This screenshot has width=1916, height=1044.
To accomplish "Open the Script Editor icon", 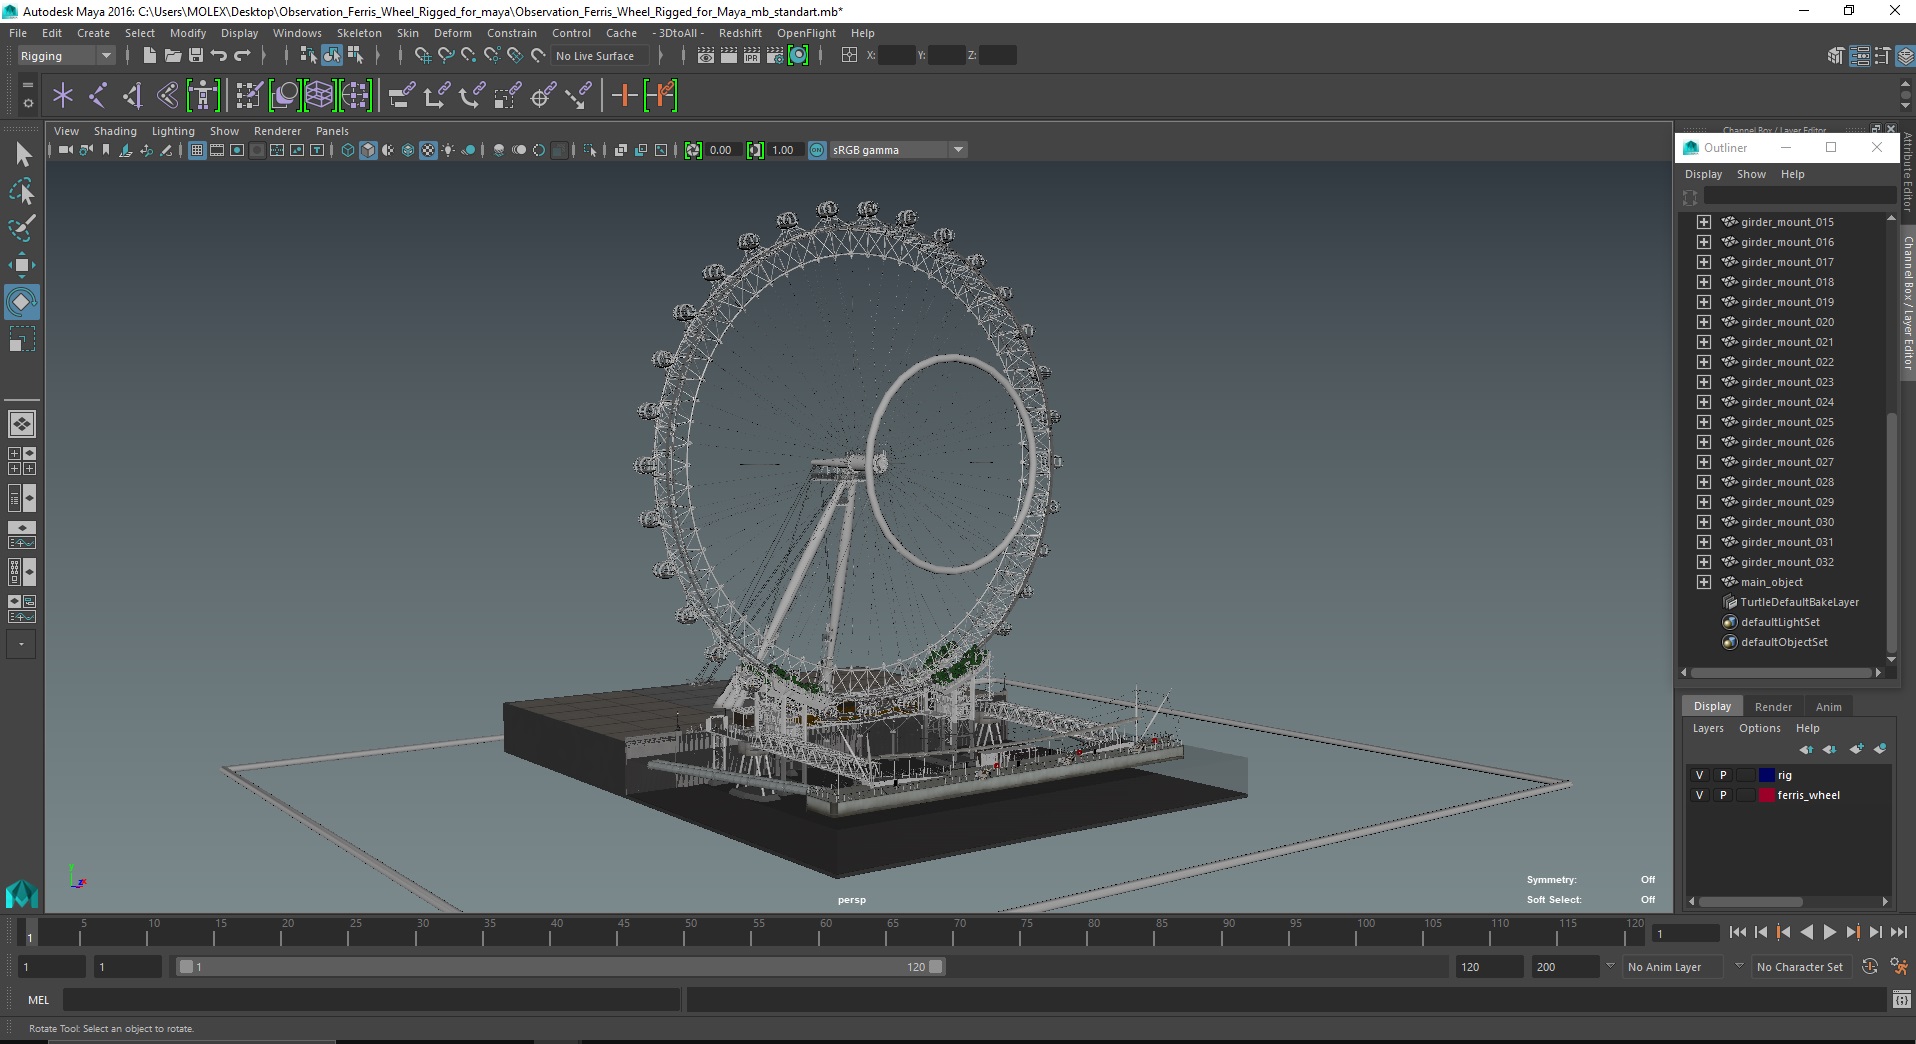I will pyautogui.click(x=1902, y=999).
